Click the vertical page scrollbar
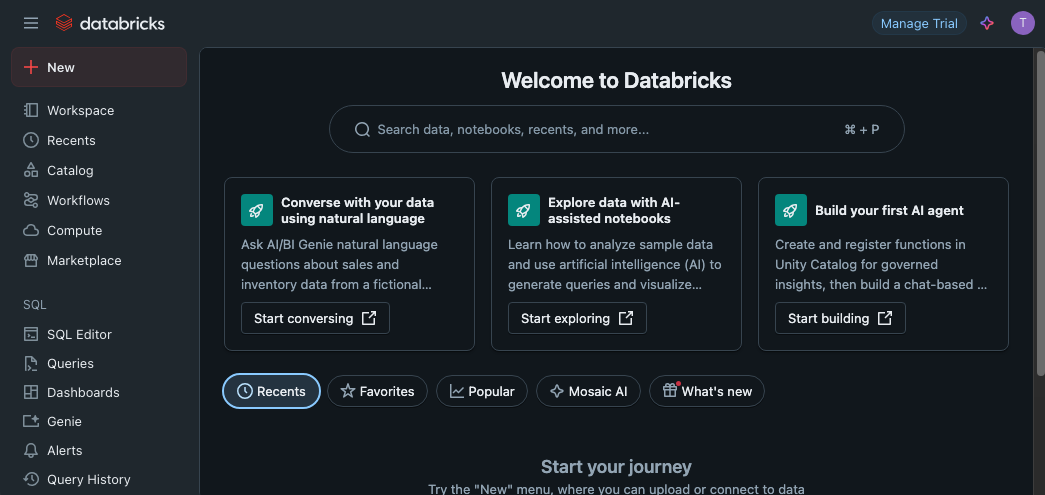This screenshot has height=495, width=1045. [1040, 213]
